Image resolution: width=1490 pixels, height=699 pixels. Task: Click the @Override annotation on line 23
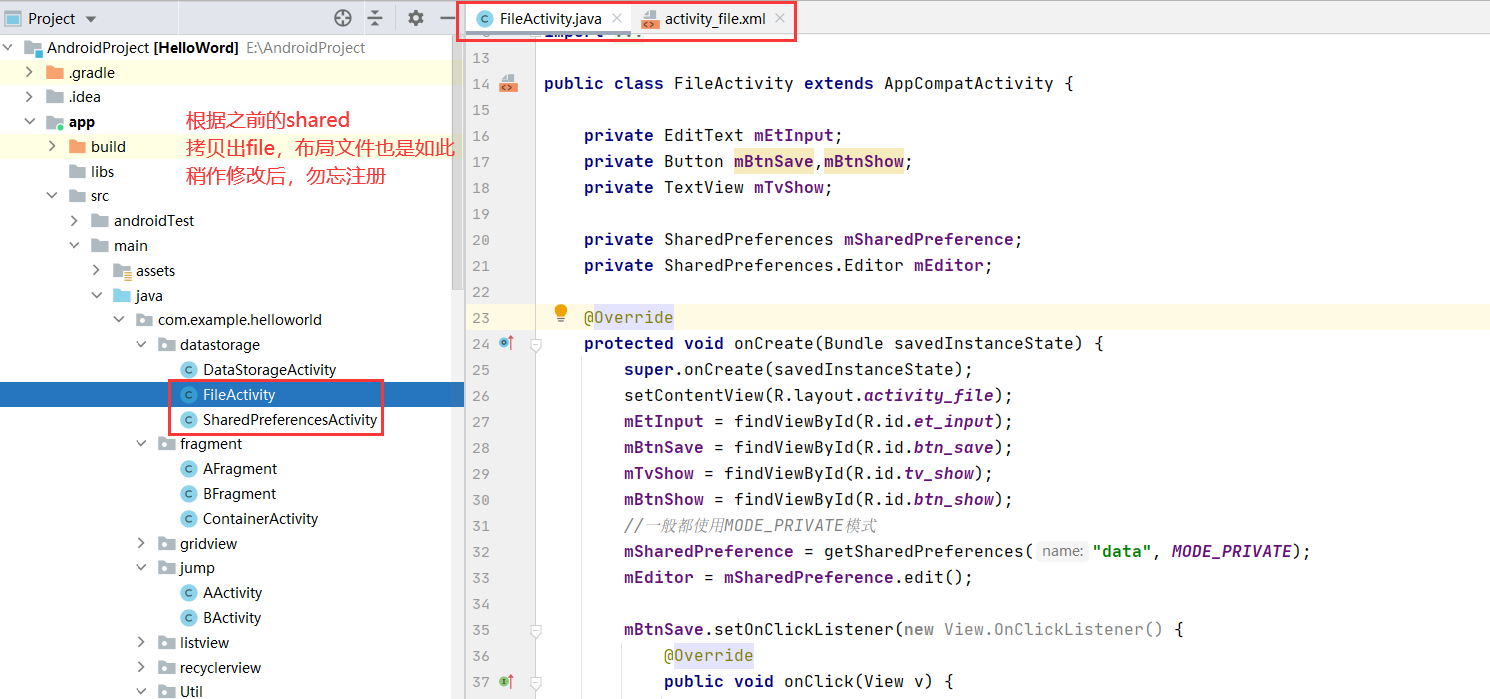click(x=629, y=318)
